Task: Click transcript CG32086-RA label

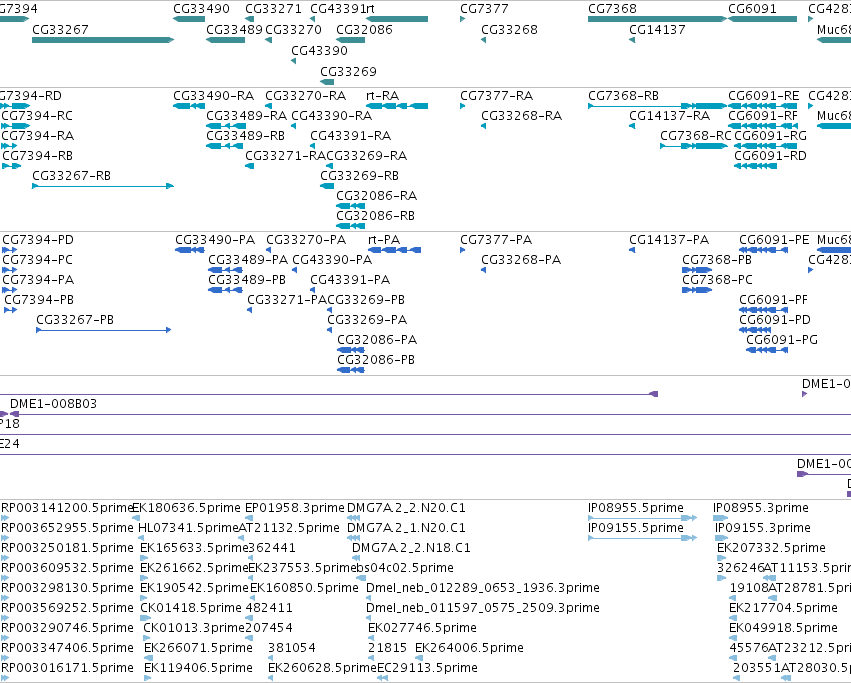Action: (377, 196)
